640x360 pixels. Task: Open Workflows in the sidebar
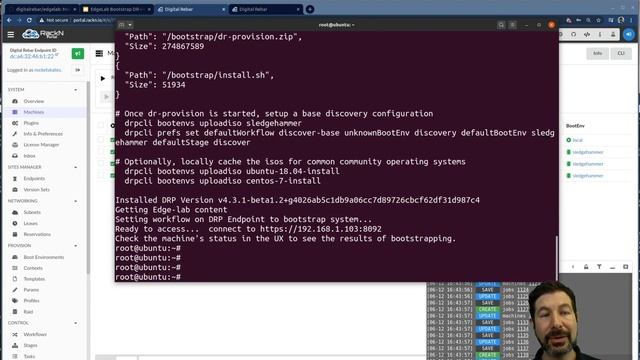pos(35,335)
